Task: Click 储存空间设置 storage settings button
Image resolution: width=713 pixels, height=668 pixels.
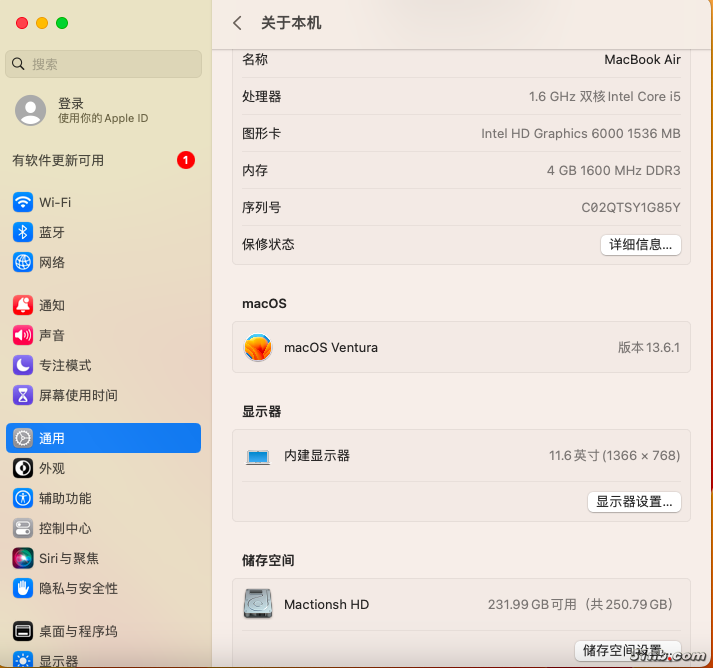Action: click(627, 651)
